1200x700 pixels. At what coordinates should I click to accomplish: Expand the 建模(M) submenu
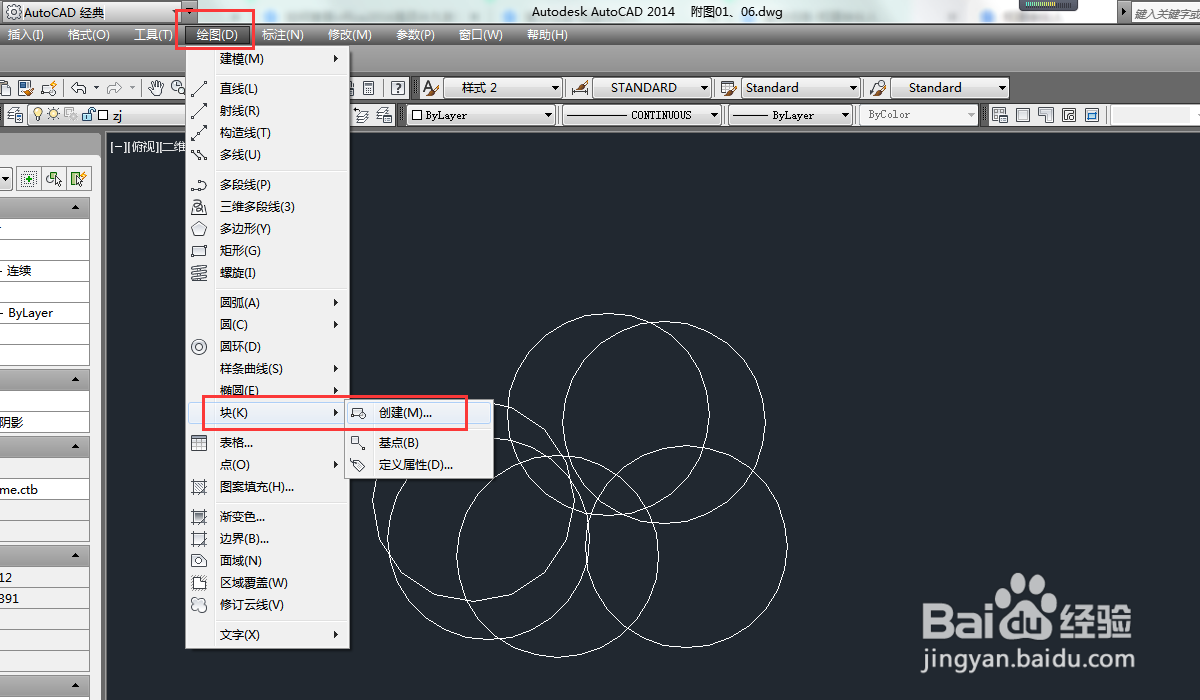[267, 59]
